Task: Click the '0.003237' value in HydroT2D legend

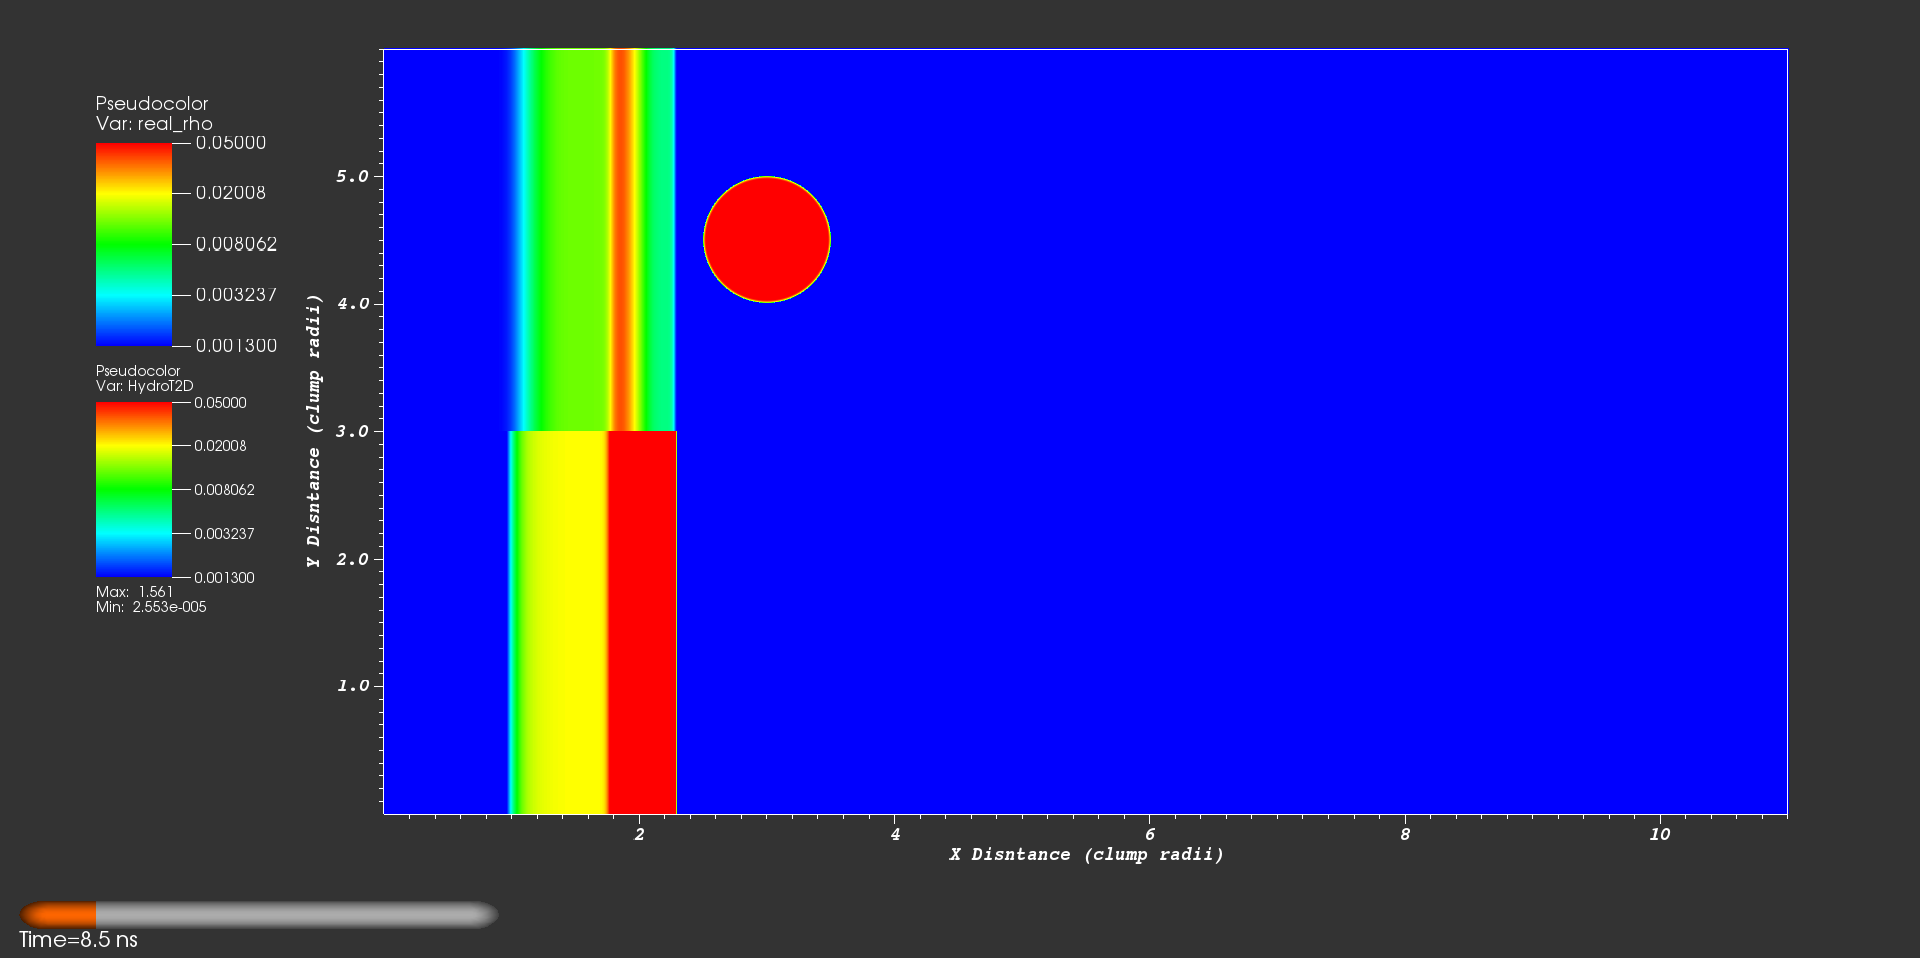Action: [224, 534]
